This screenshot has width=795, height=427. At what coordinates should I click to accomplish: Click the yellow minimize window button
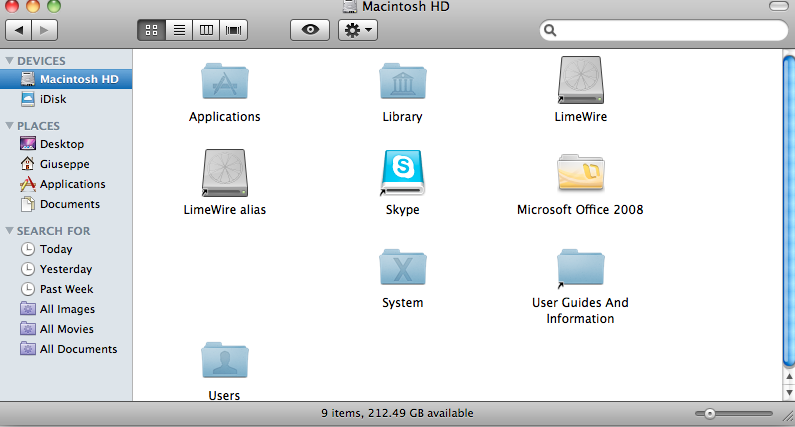[33, 6]
